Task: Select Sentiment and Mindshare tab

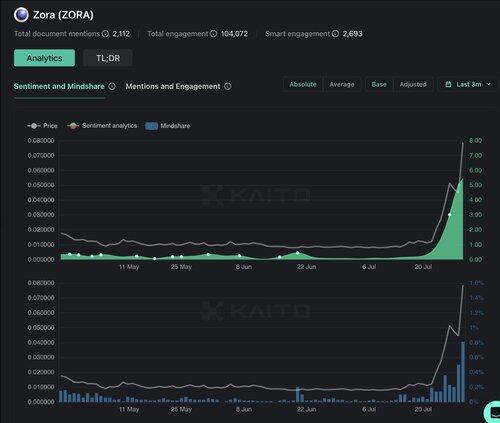Action: pos(59,86)
